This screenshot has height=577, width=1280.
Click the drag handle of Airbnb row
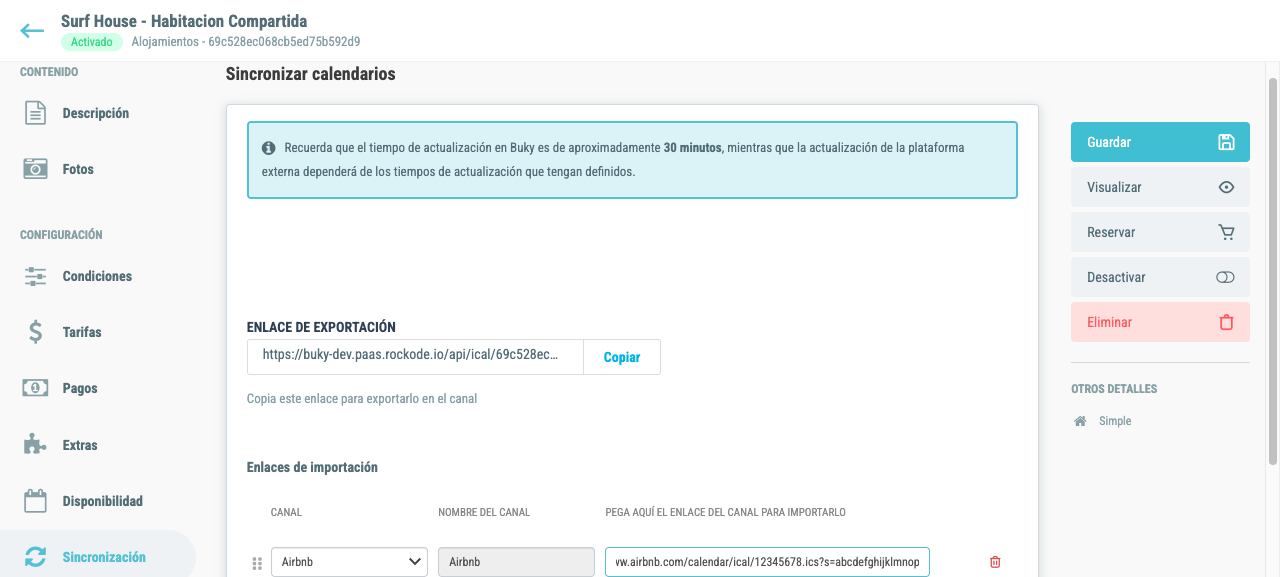[257, 563]
